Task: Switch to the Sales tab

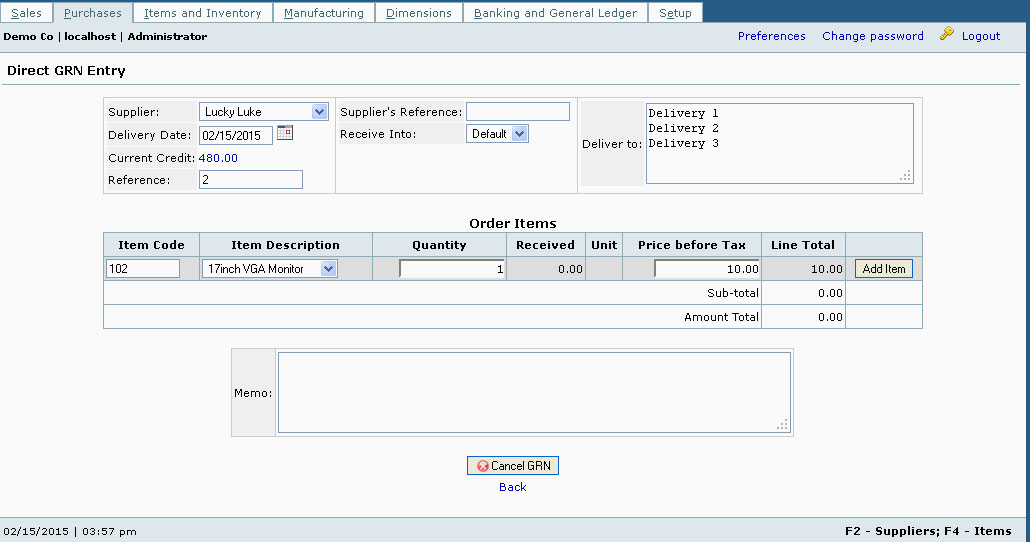Action: click(26, 13)
